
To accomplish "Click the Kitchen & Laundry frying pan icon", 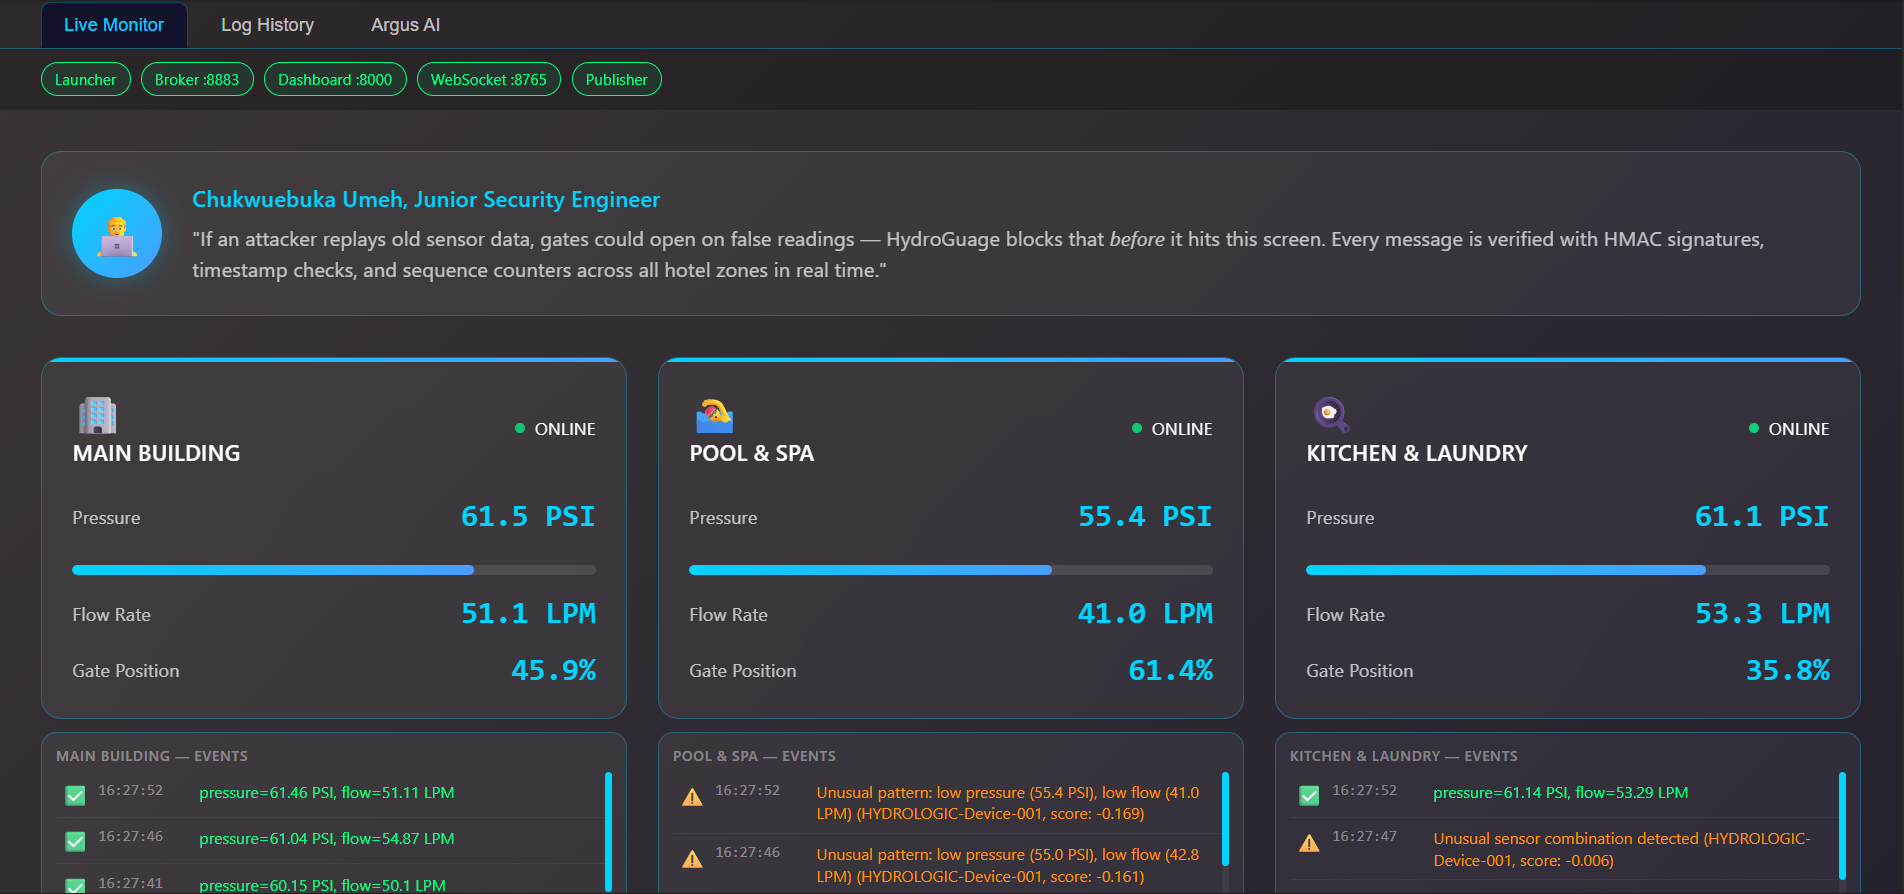I will pos(1331,415).
